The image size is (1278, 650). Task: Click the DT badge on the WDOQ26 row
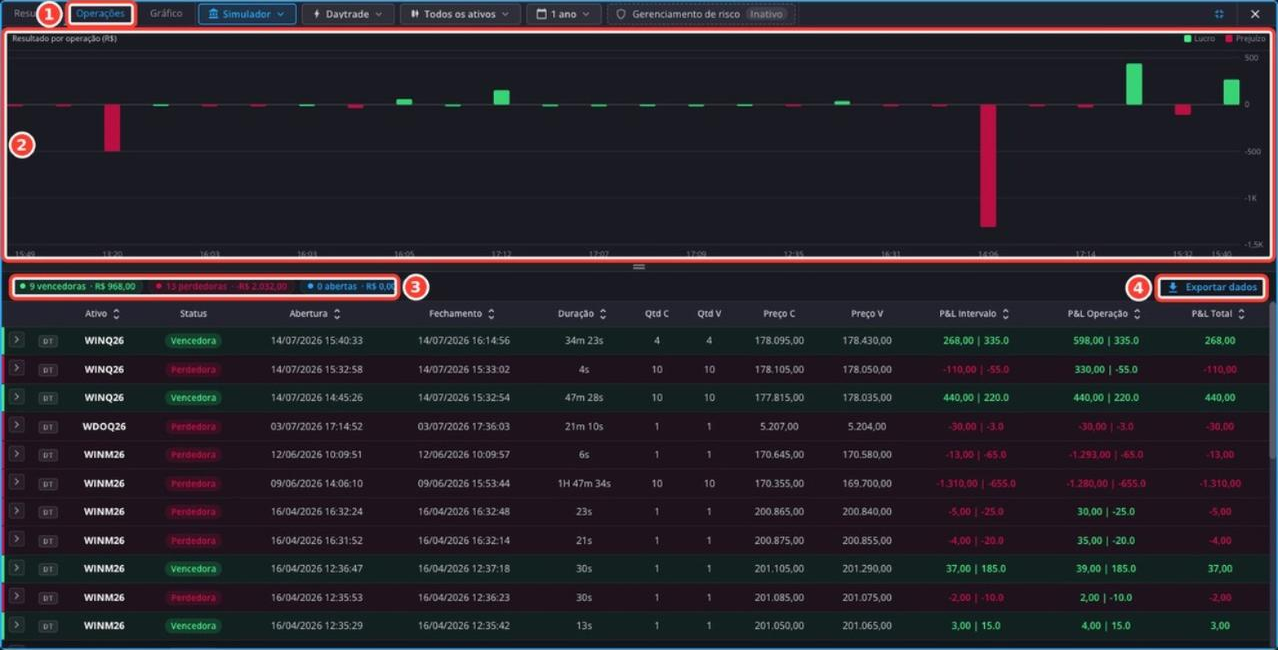click(x=47, y=427)
